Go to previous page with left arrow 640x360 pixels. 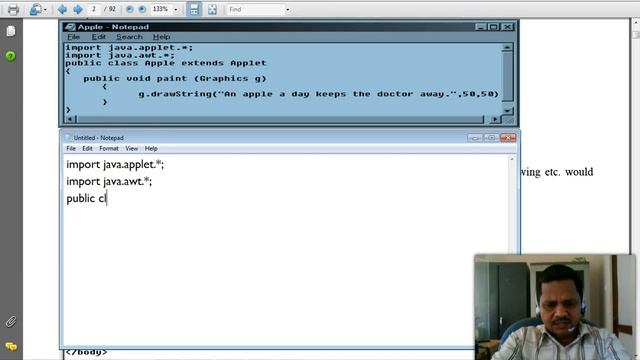click(62, 9)
